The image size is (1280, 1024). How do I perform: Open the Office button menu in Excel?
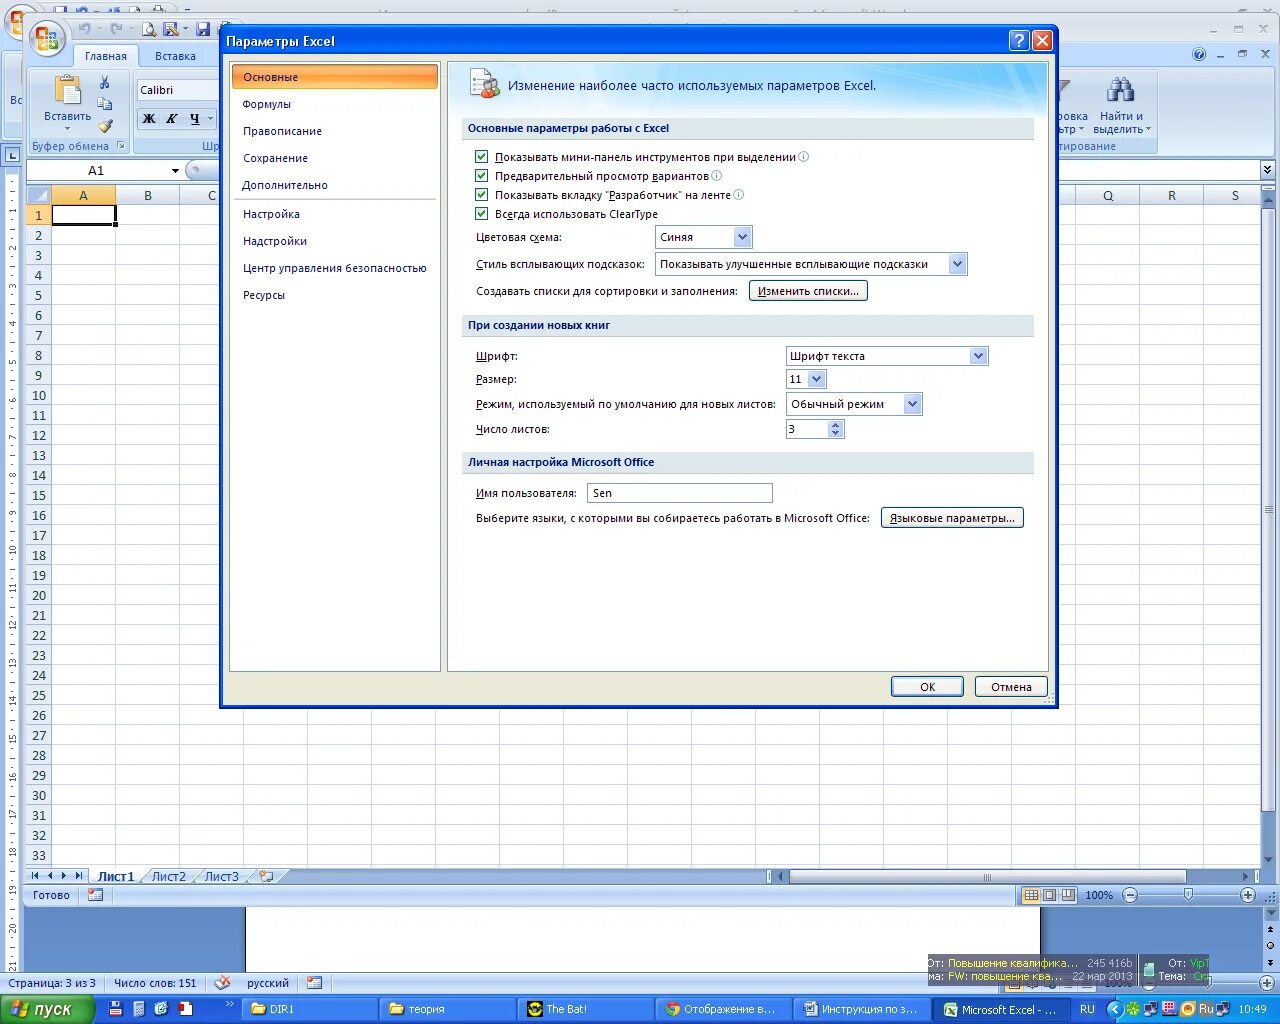coord(46,39)
